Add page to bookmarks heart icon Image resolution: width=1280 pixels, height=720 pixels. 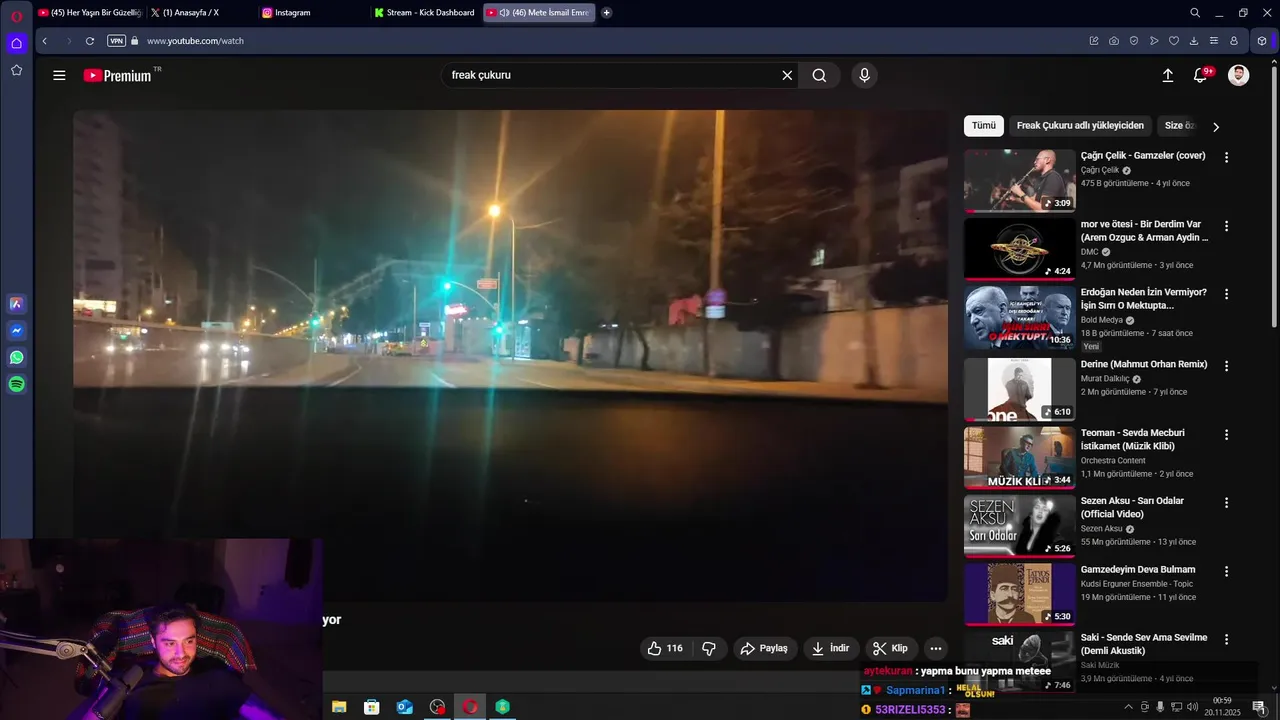(x=1174, y=41)
